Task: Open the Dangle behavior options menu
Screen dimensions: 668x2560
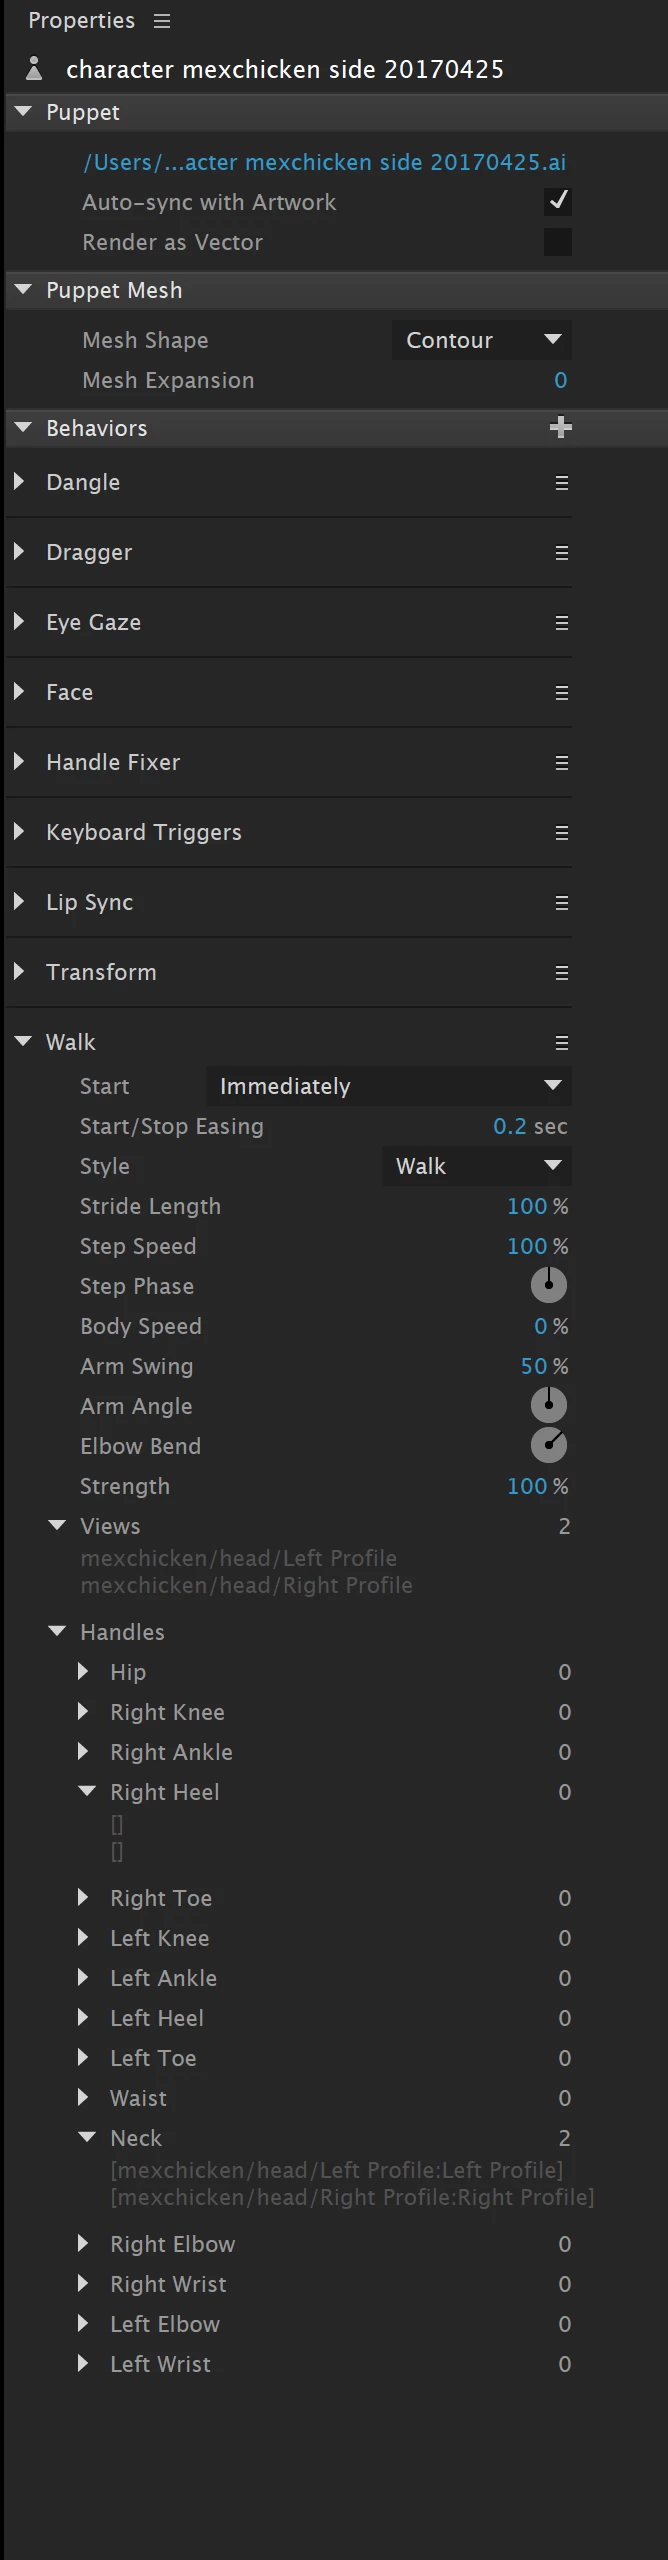Action: pos(561,483)
